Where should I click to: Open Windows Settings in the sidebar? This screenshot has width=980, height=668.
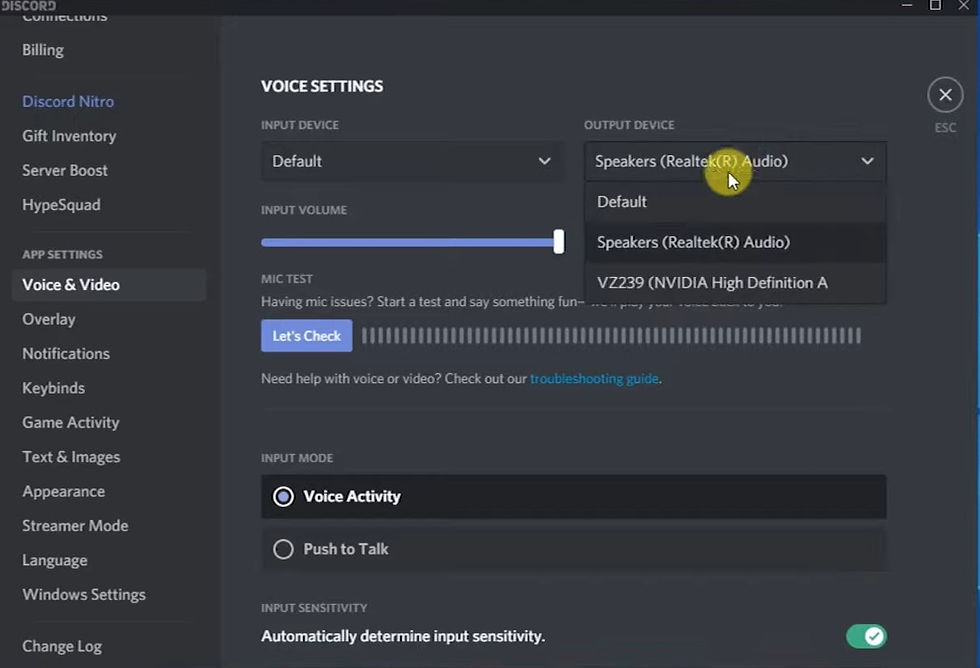pos(84,594)
